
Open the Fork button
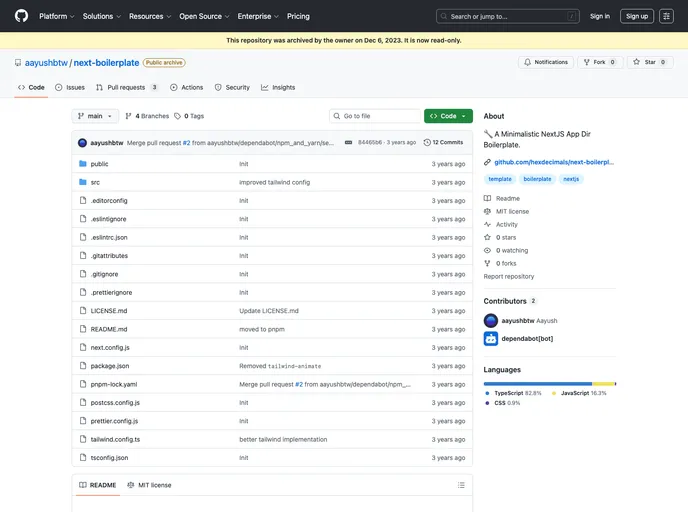click(x=600, y=62)
